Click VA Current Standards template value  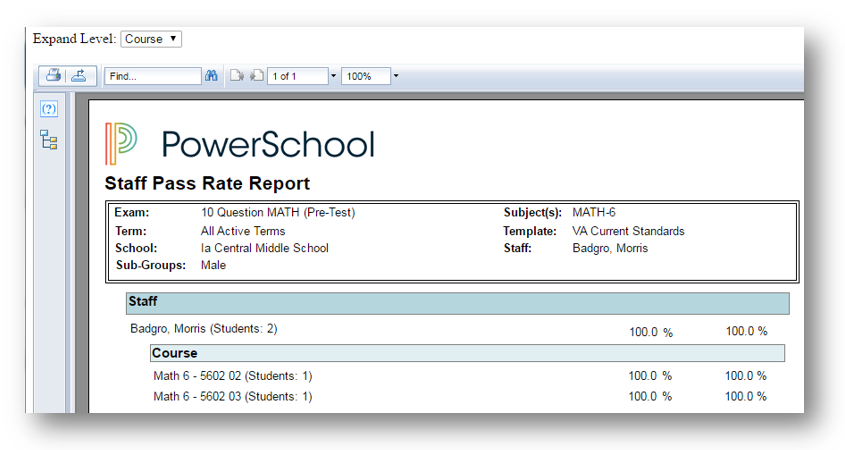coord(628,231)
